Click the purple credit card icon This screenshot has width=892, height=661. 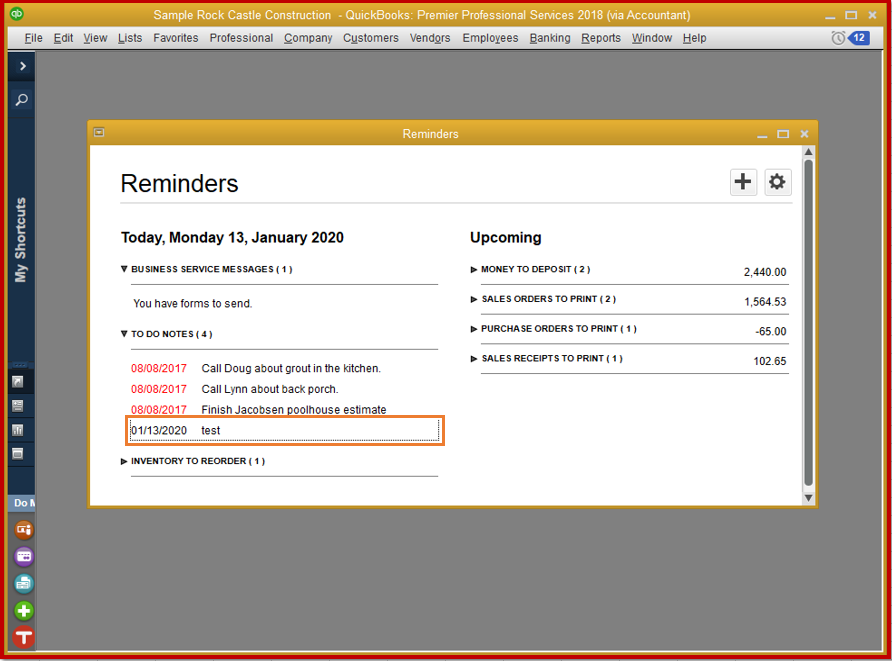(x=23, y=557)
